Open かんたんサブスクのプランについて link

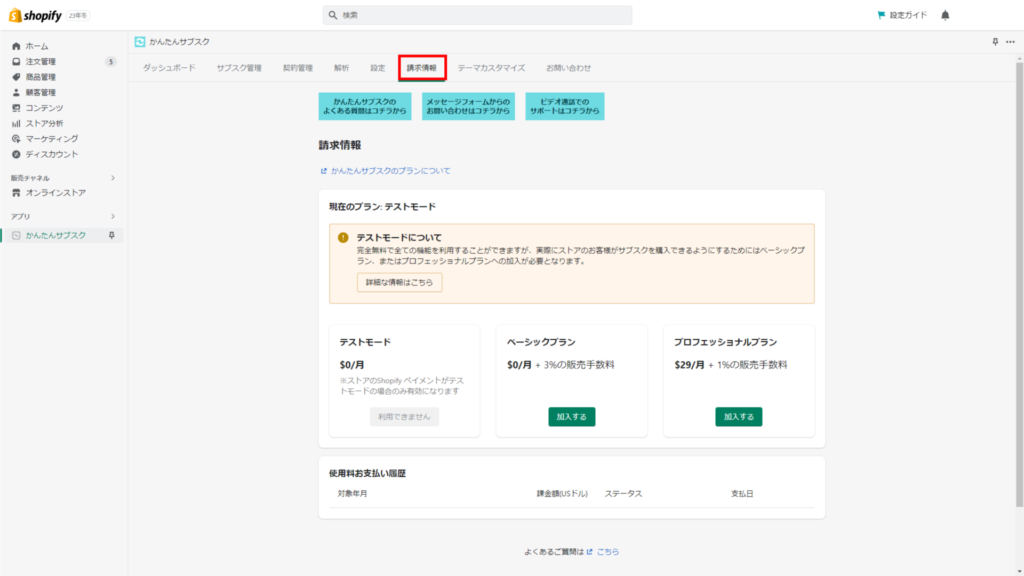coord(391,171)
